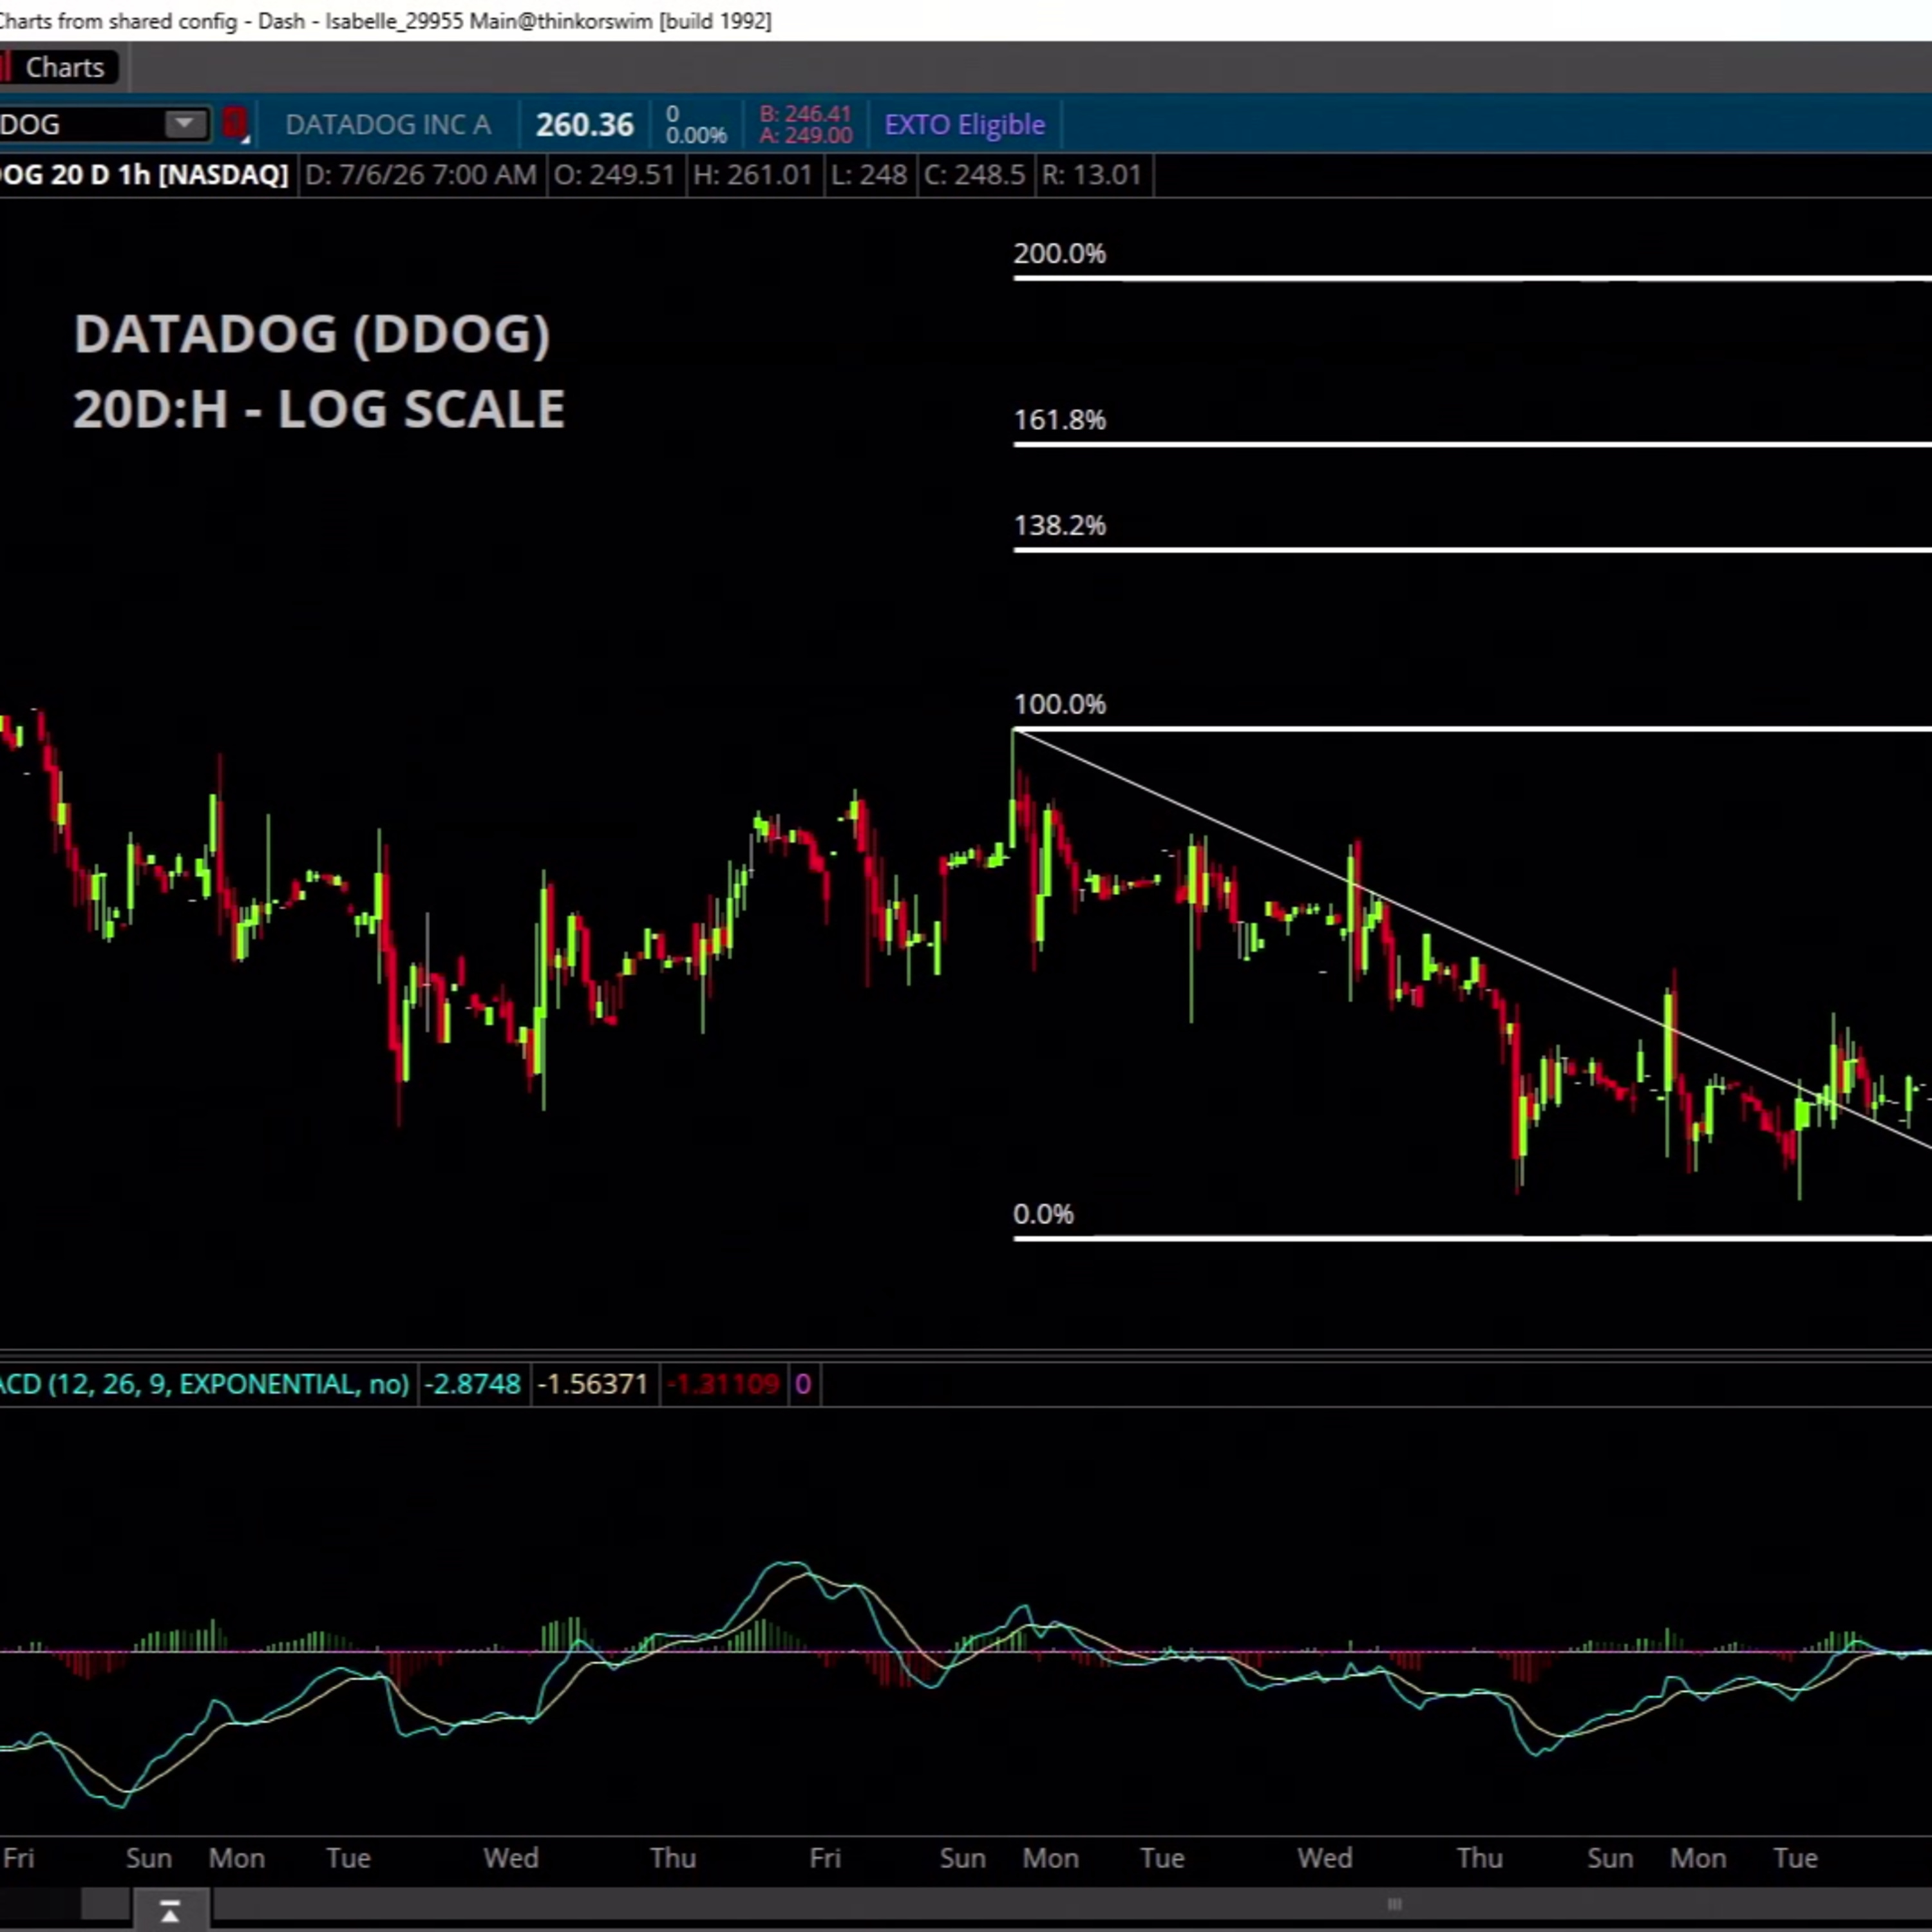1932x1932 pixels.
Task: Click the magenta zero line value 0
Action: pyautogui.click(x=802, y=1384)
